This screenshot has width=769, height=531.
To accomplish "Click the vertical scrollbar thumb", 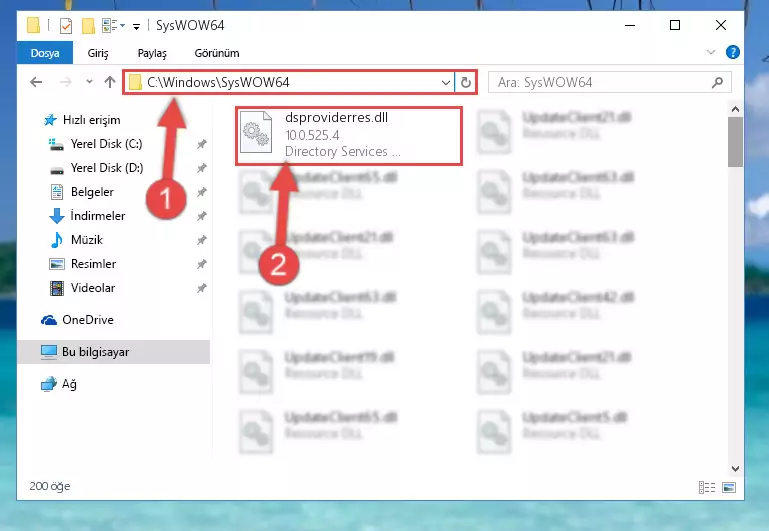I will (735, 142).
